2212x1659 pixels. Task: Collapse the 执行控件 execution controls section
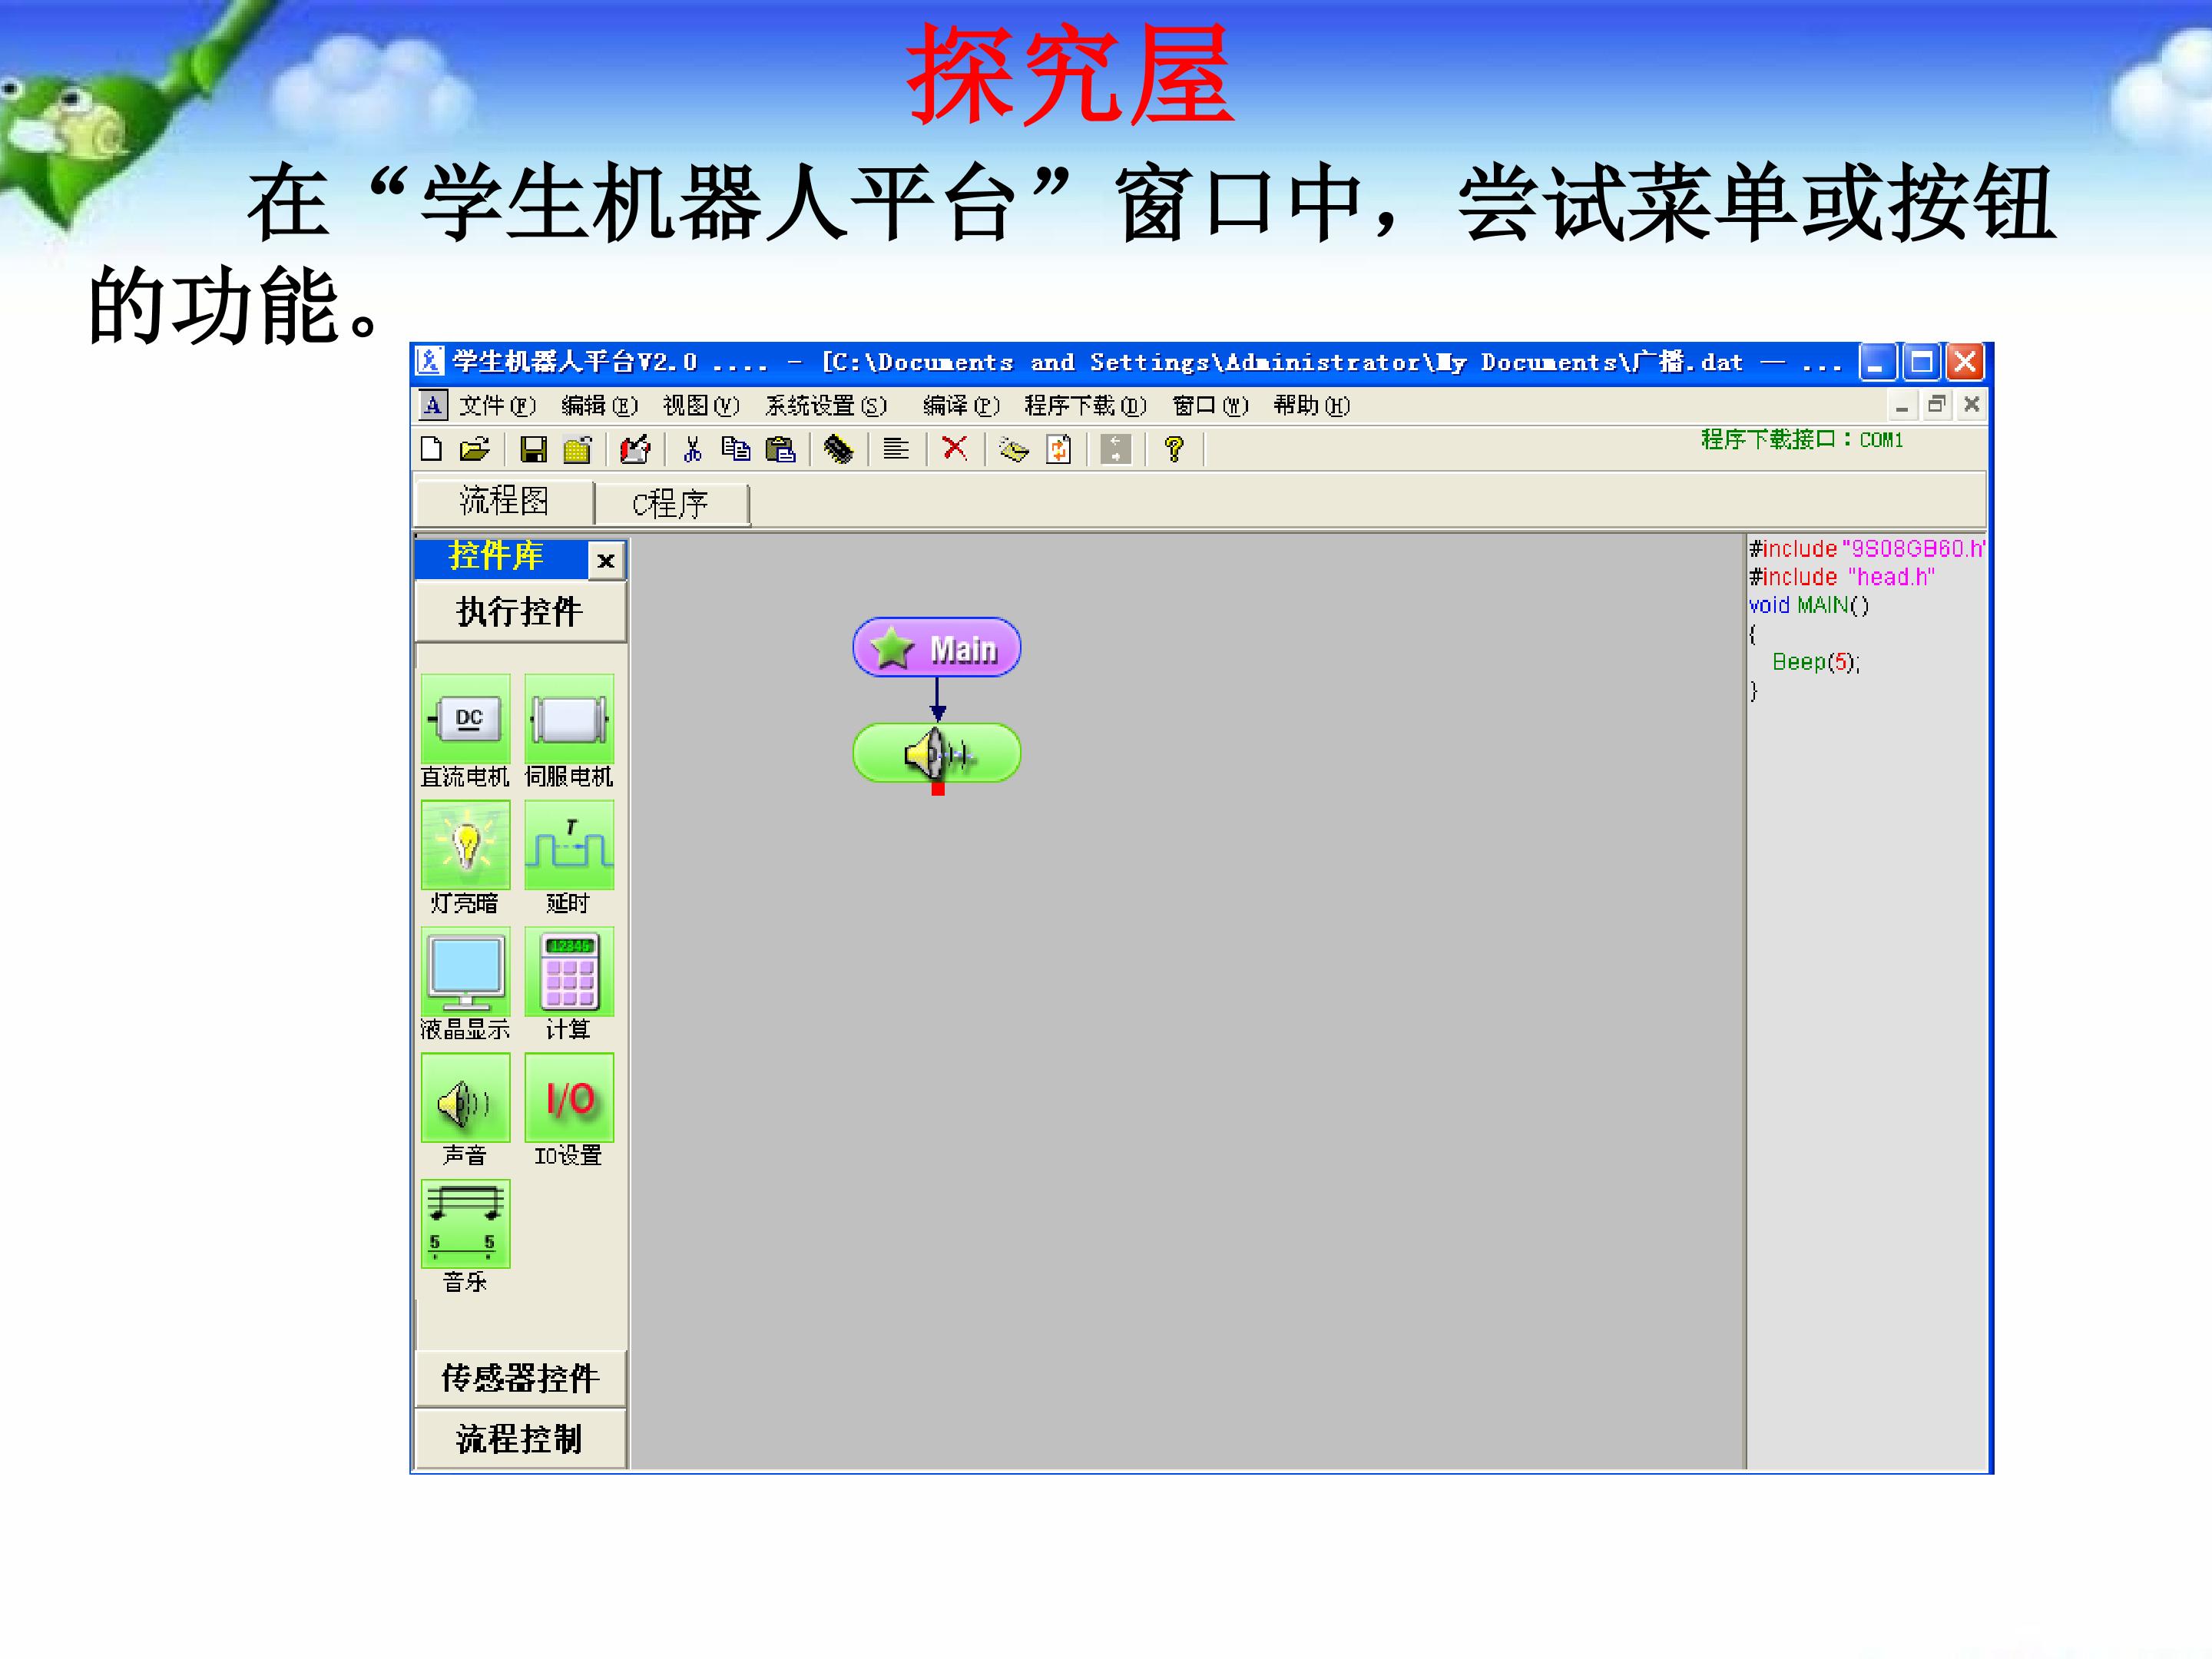520,612
